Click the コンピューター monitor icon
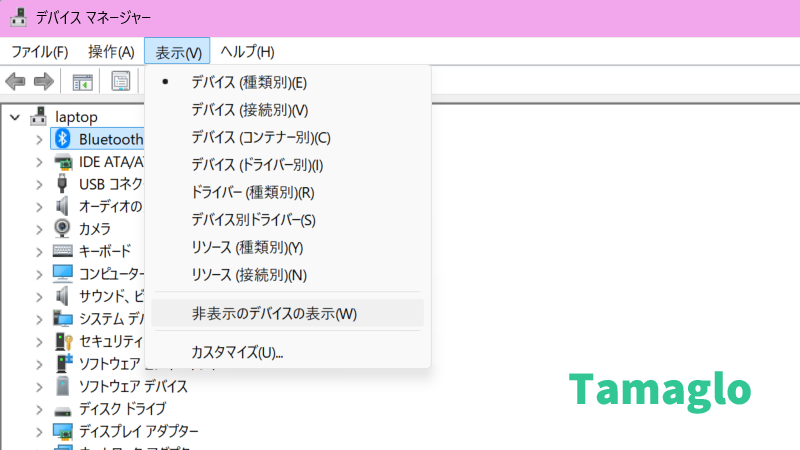800x450 pixels. [x=63, y=273]
